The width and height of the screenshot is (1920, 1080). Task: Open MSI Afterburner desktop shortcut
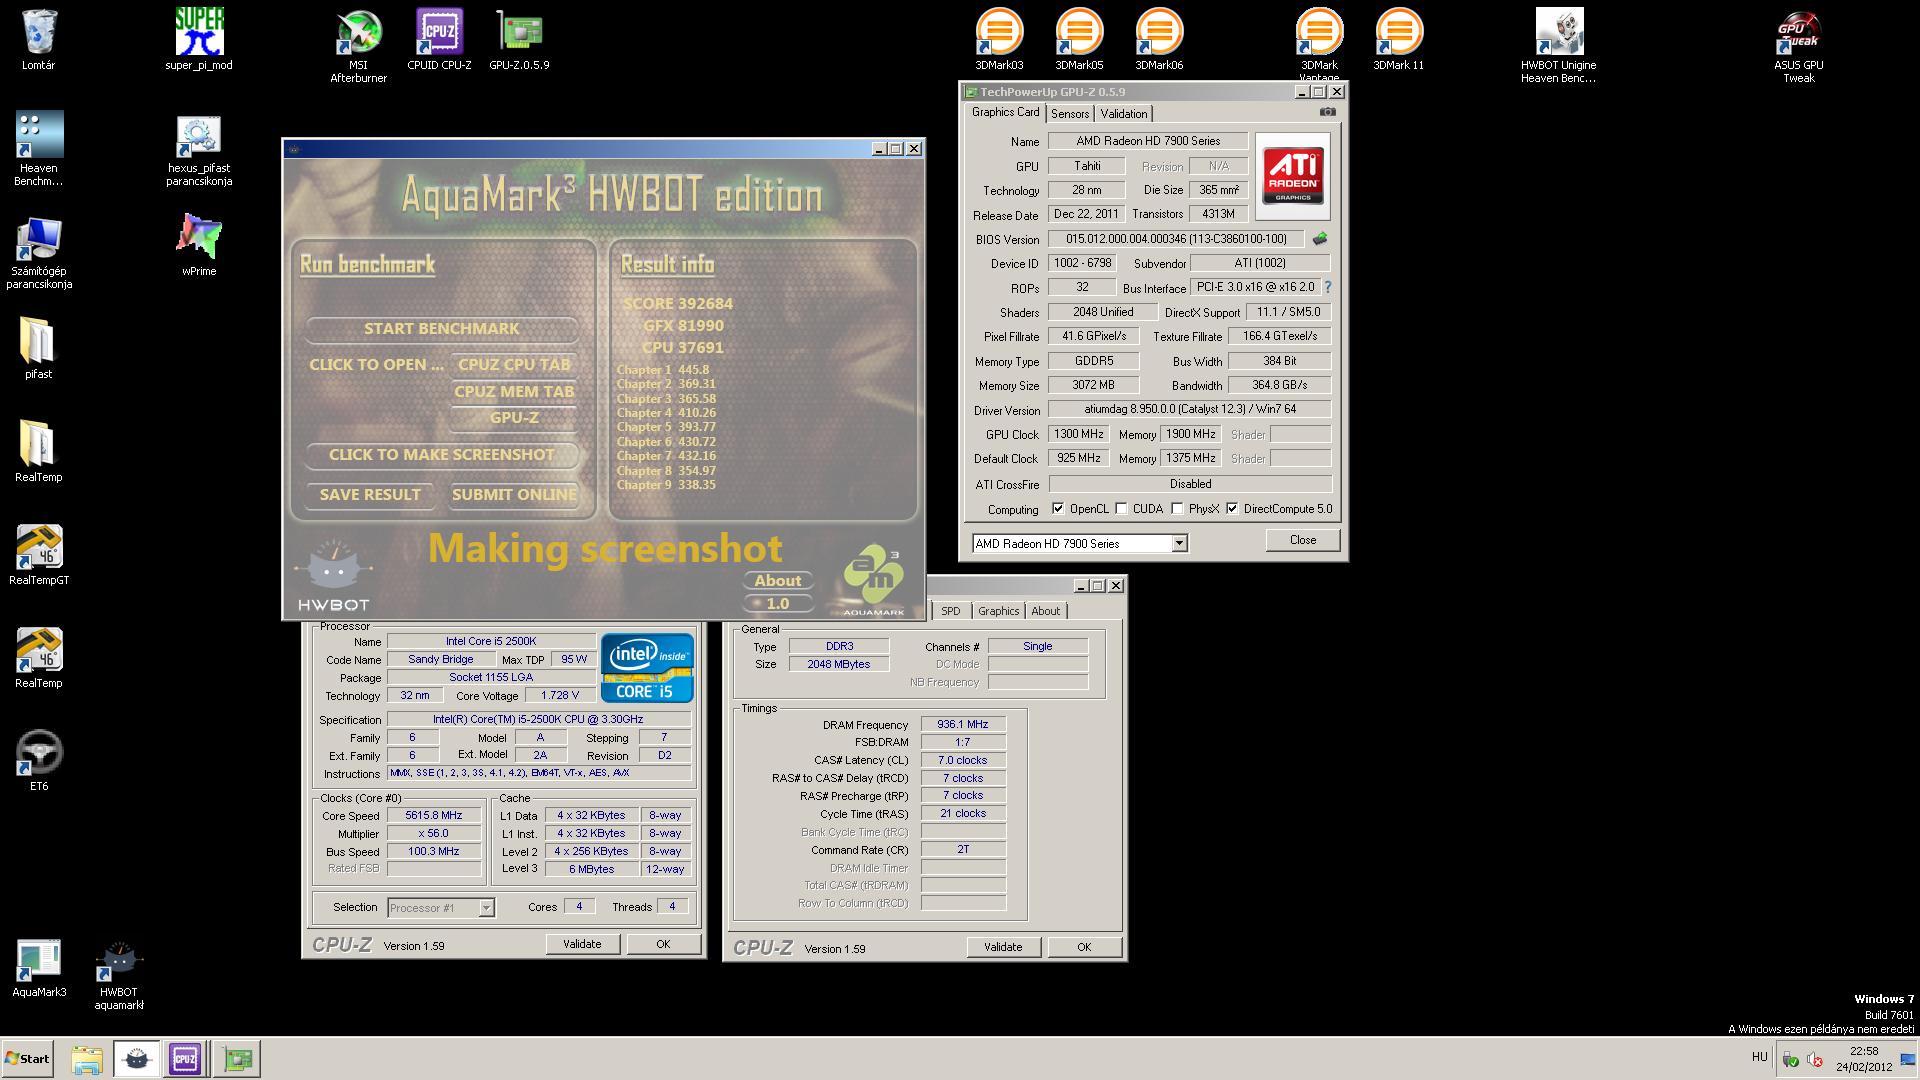tap(359, 46)
